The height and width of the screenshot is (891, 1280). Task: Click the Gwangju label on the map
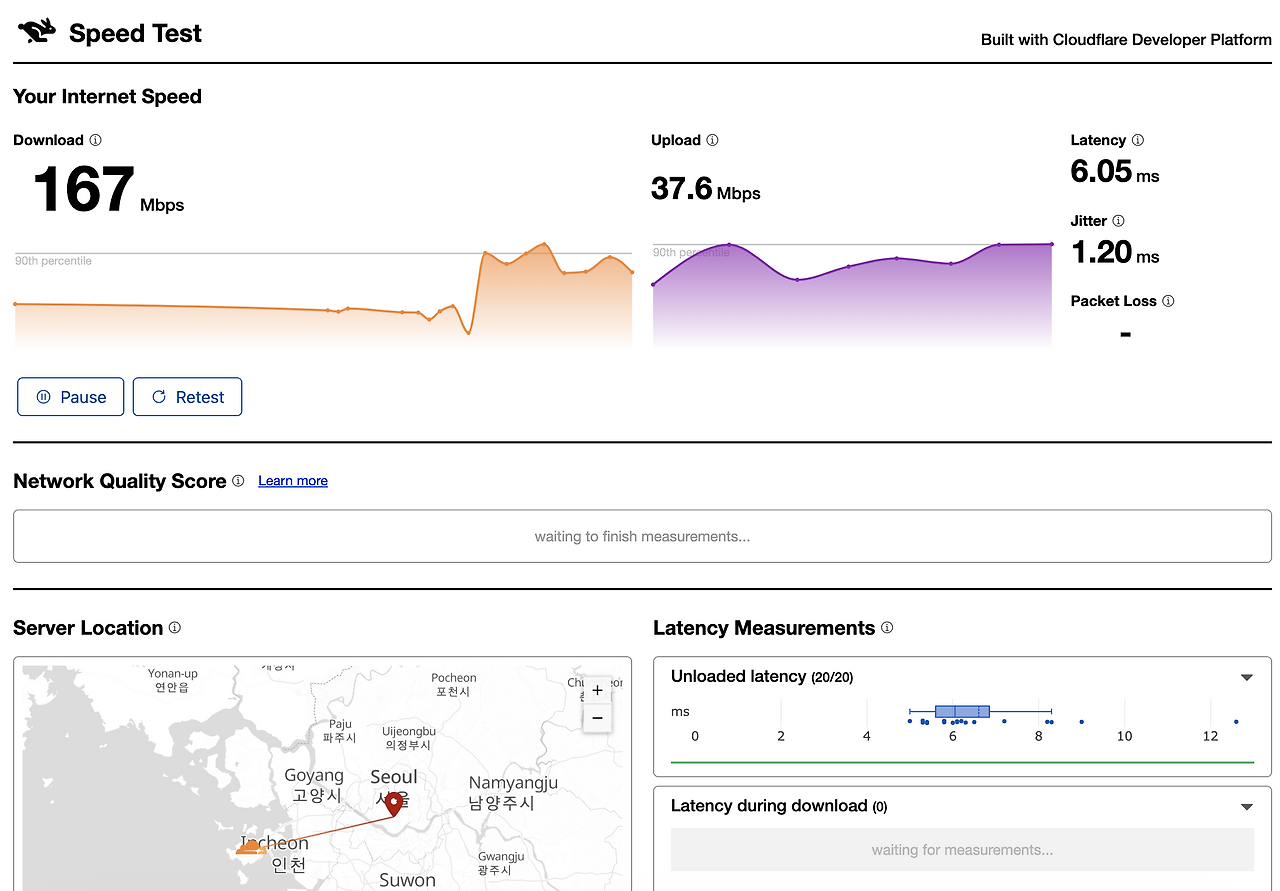[501, 863]
